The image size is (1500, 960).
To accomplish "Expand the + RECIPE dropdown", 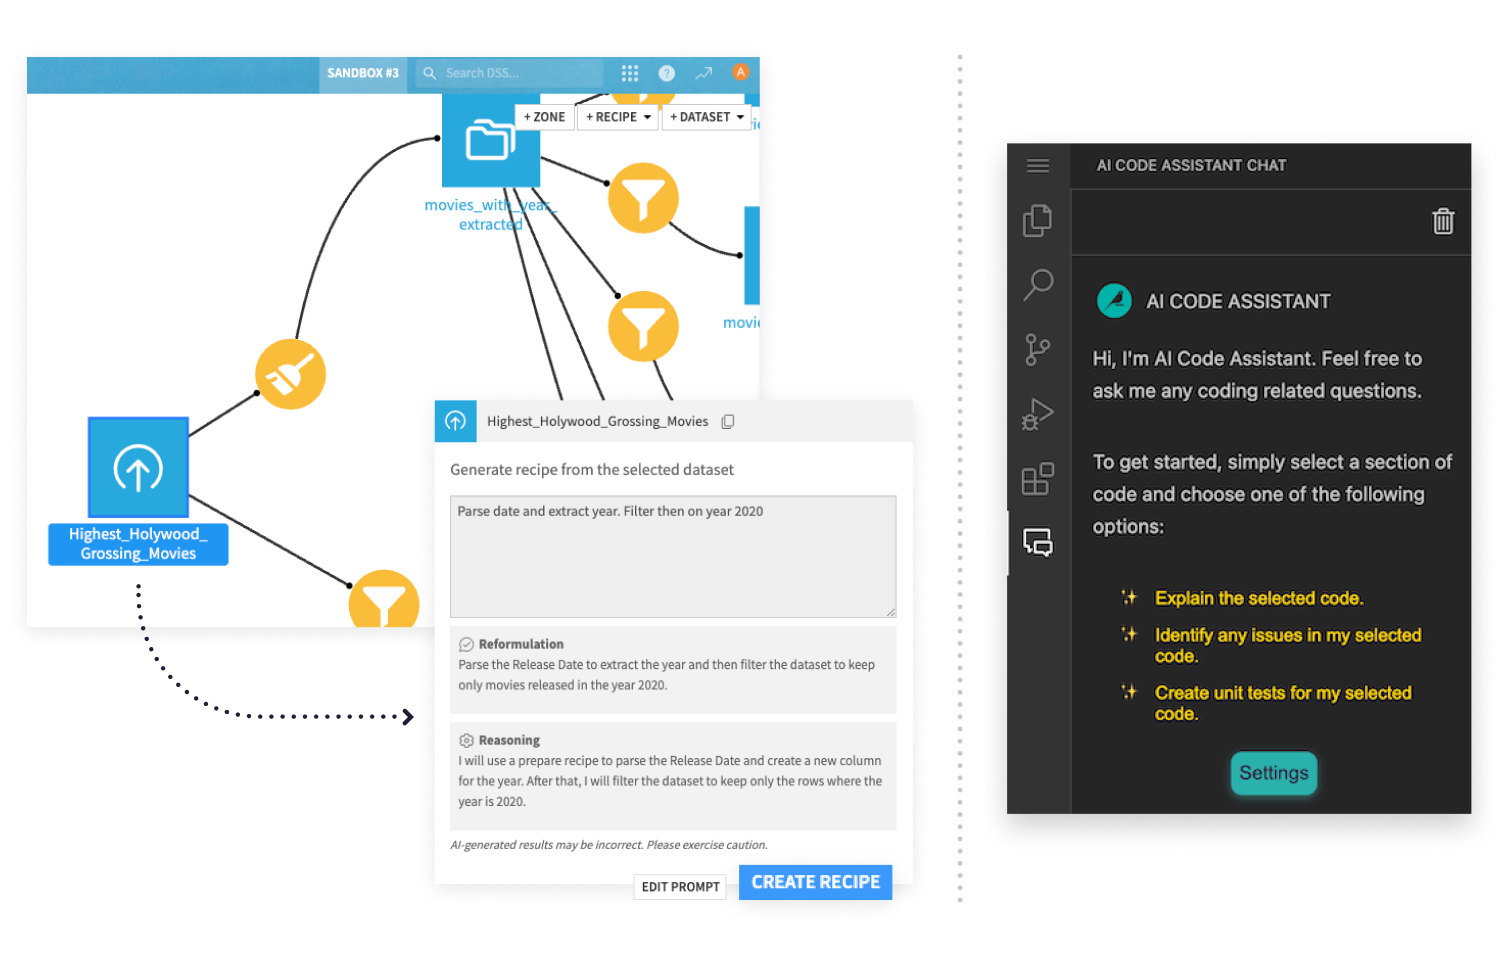I will coord(617,117).
